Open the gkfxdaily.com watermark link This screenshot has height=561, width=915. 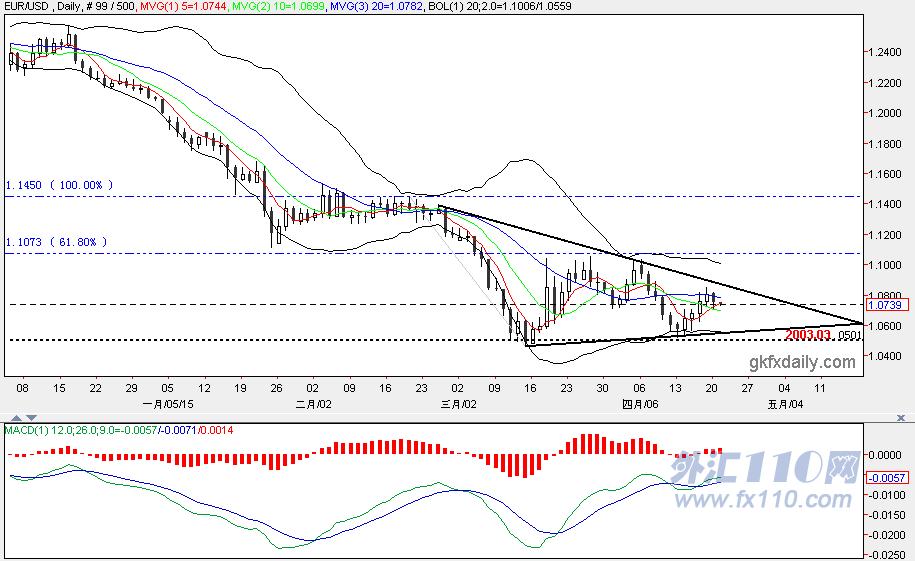802,362
